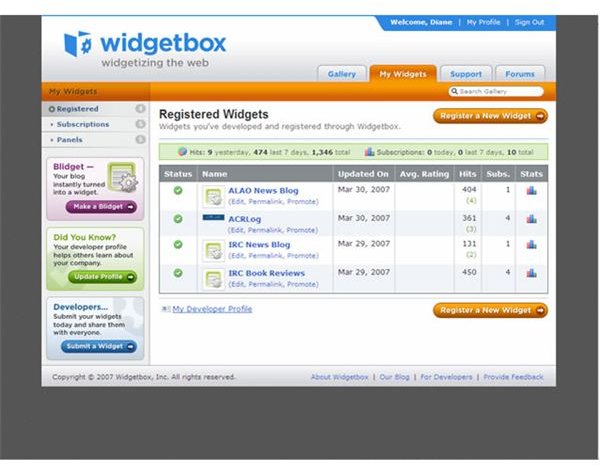The image size is (600, 465).
Task: Click the Make a Blidget button
Action: pos(101,207)
